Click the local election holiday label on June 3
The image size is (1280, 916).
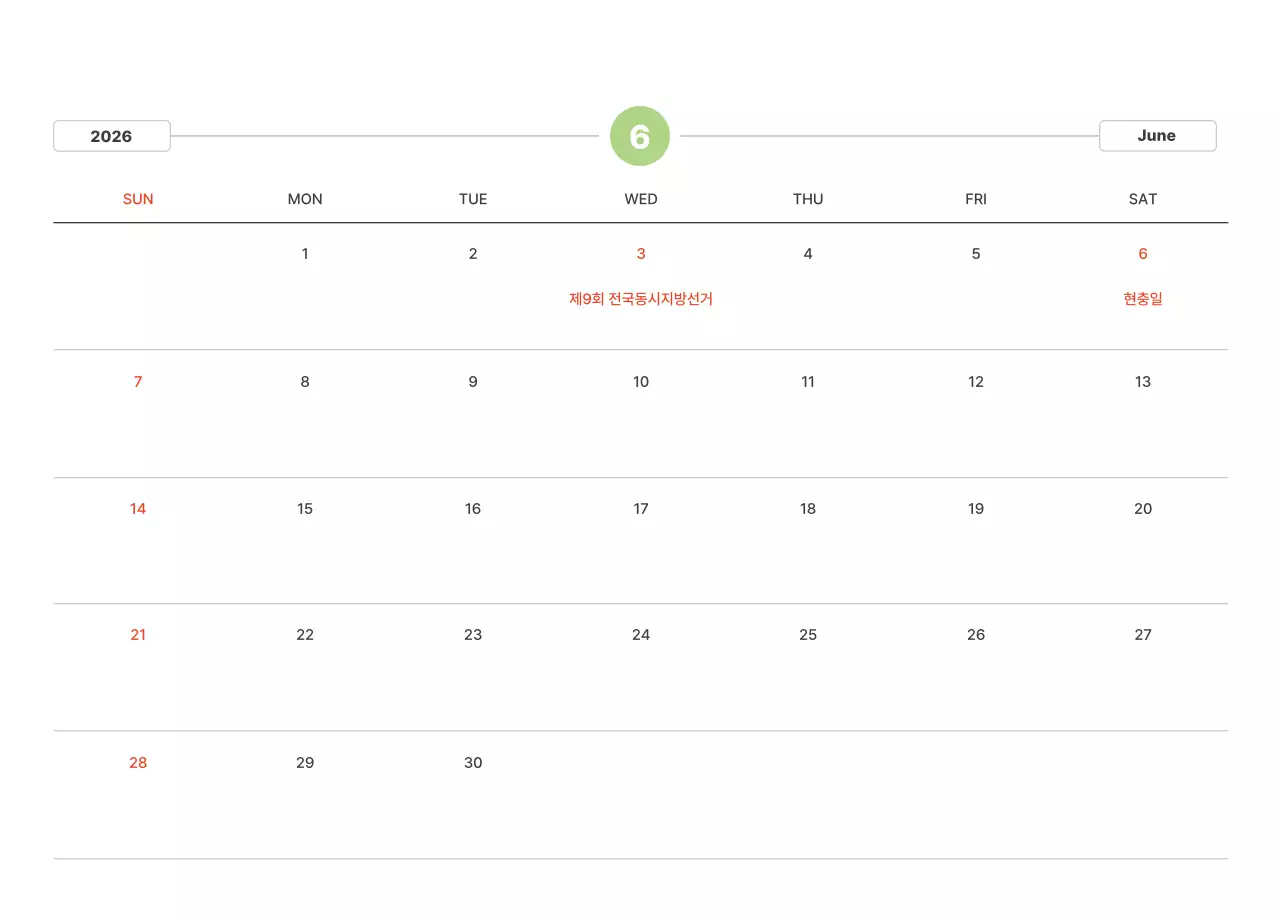641,299
